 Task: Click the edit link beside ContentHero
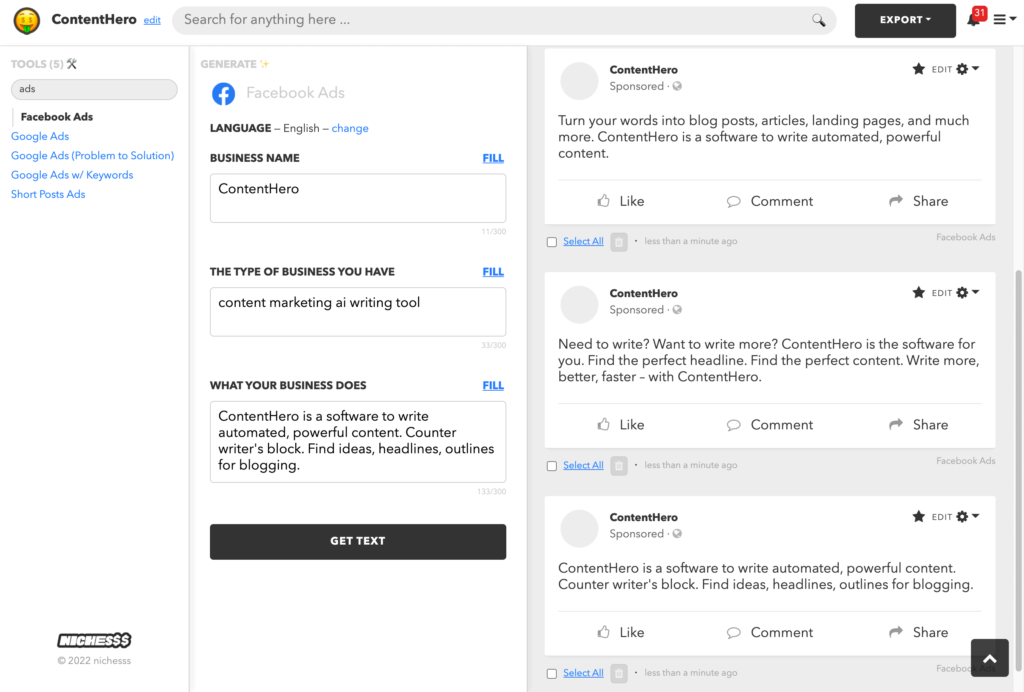(x=152, y=20)
